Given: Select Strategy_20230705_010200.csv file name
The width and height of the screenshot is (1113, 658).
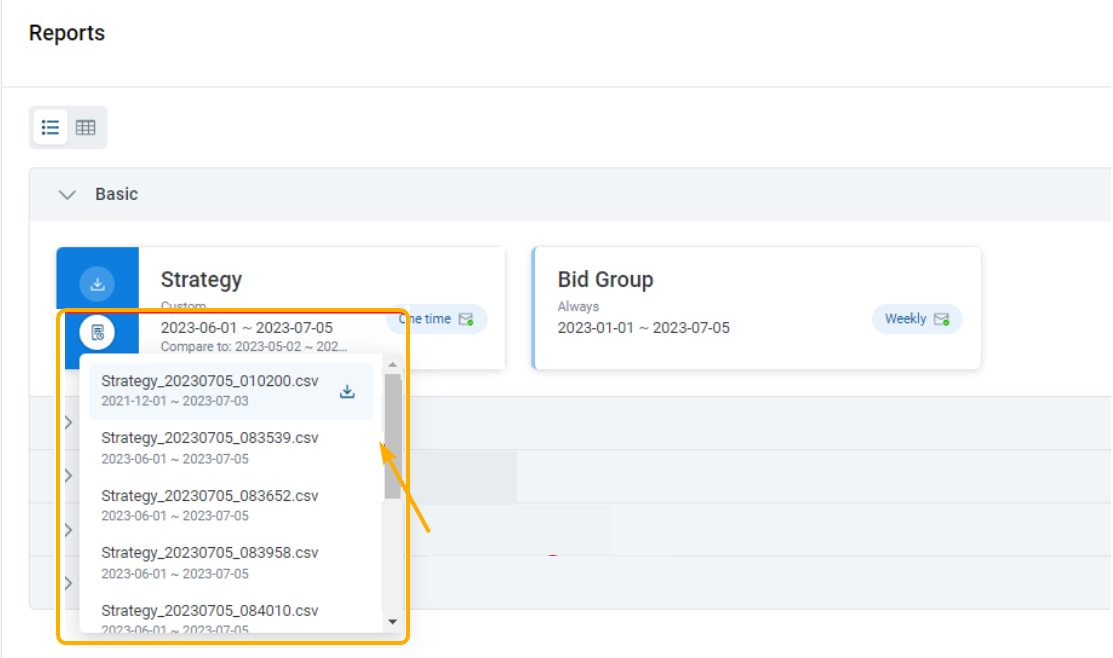Looking at the screenshot, I should pos(210,381).
